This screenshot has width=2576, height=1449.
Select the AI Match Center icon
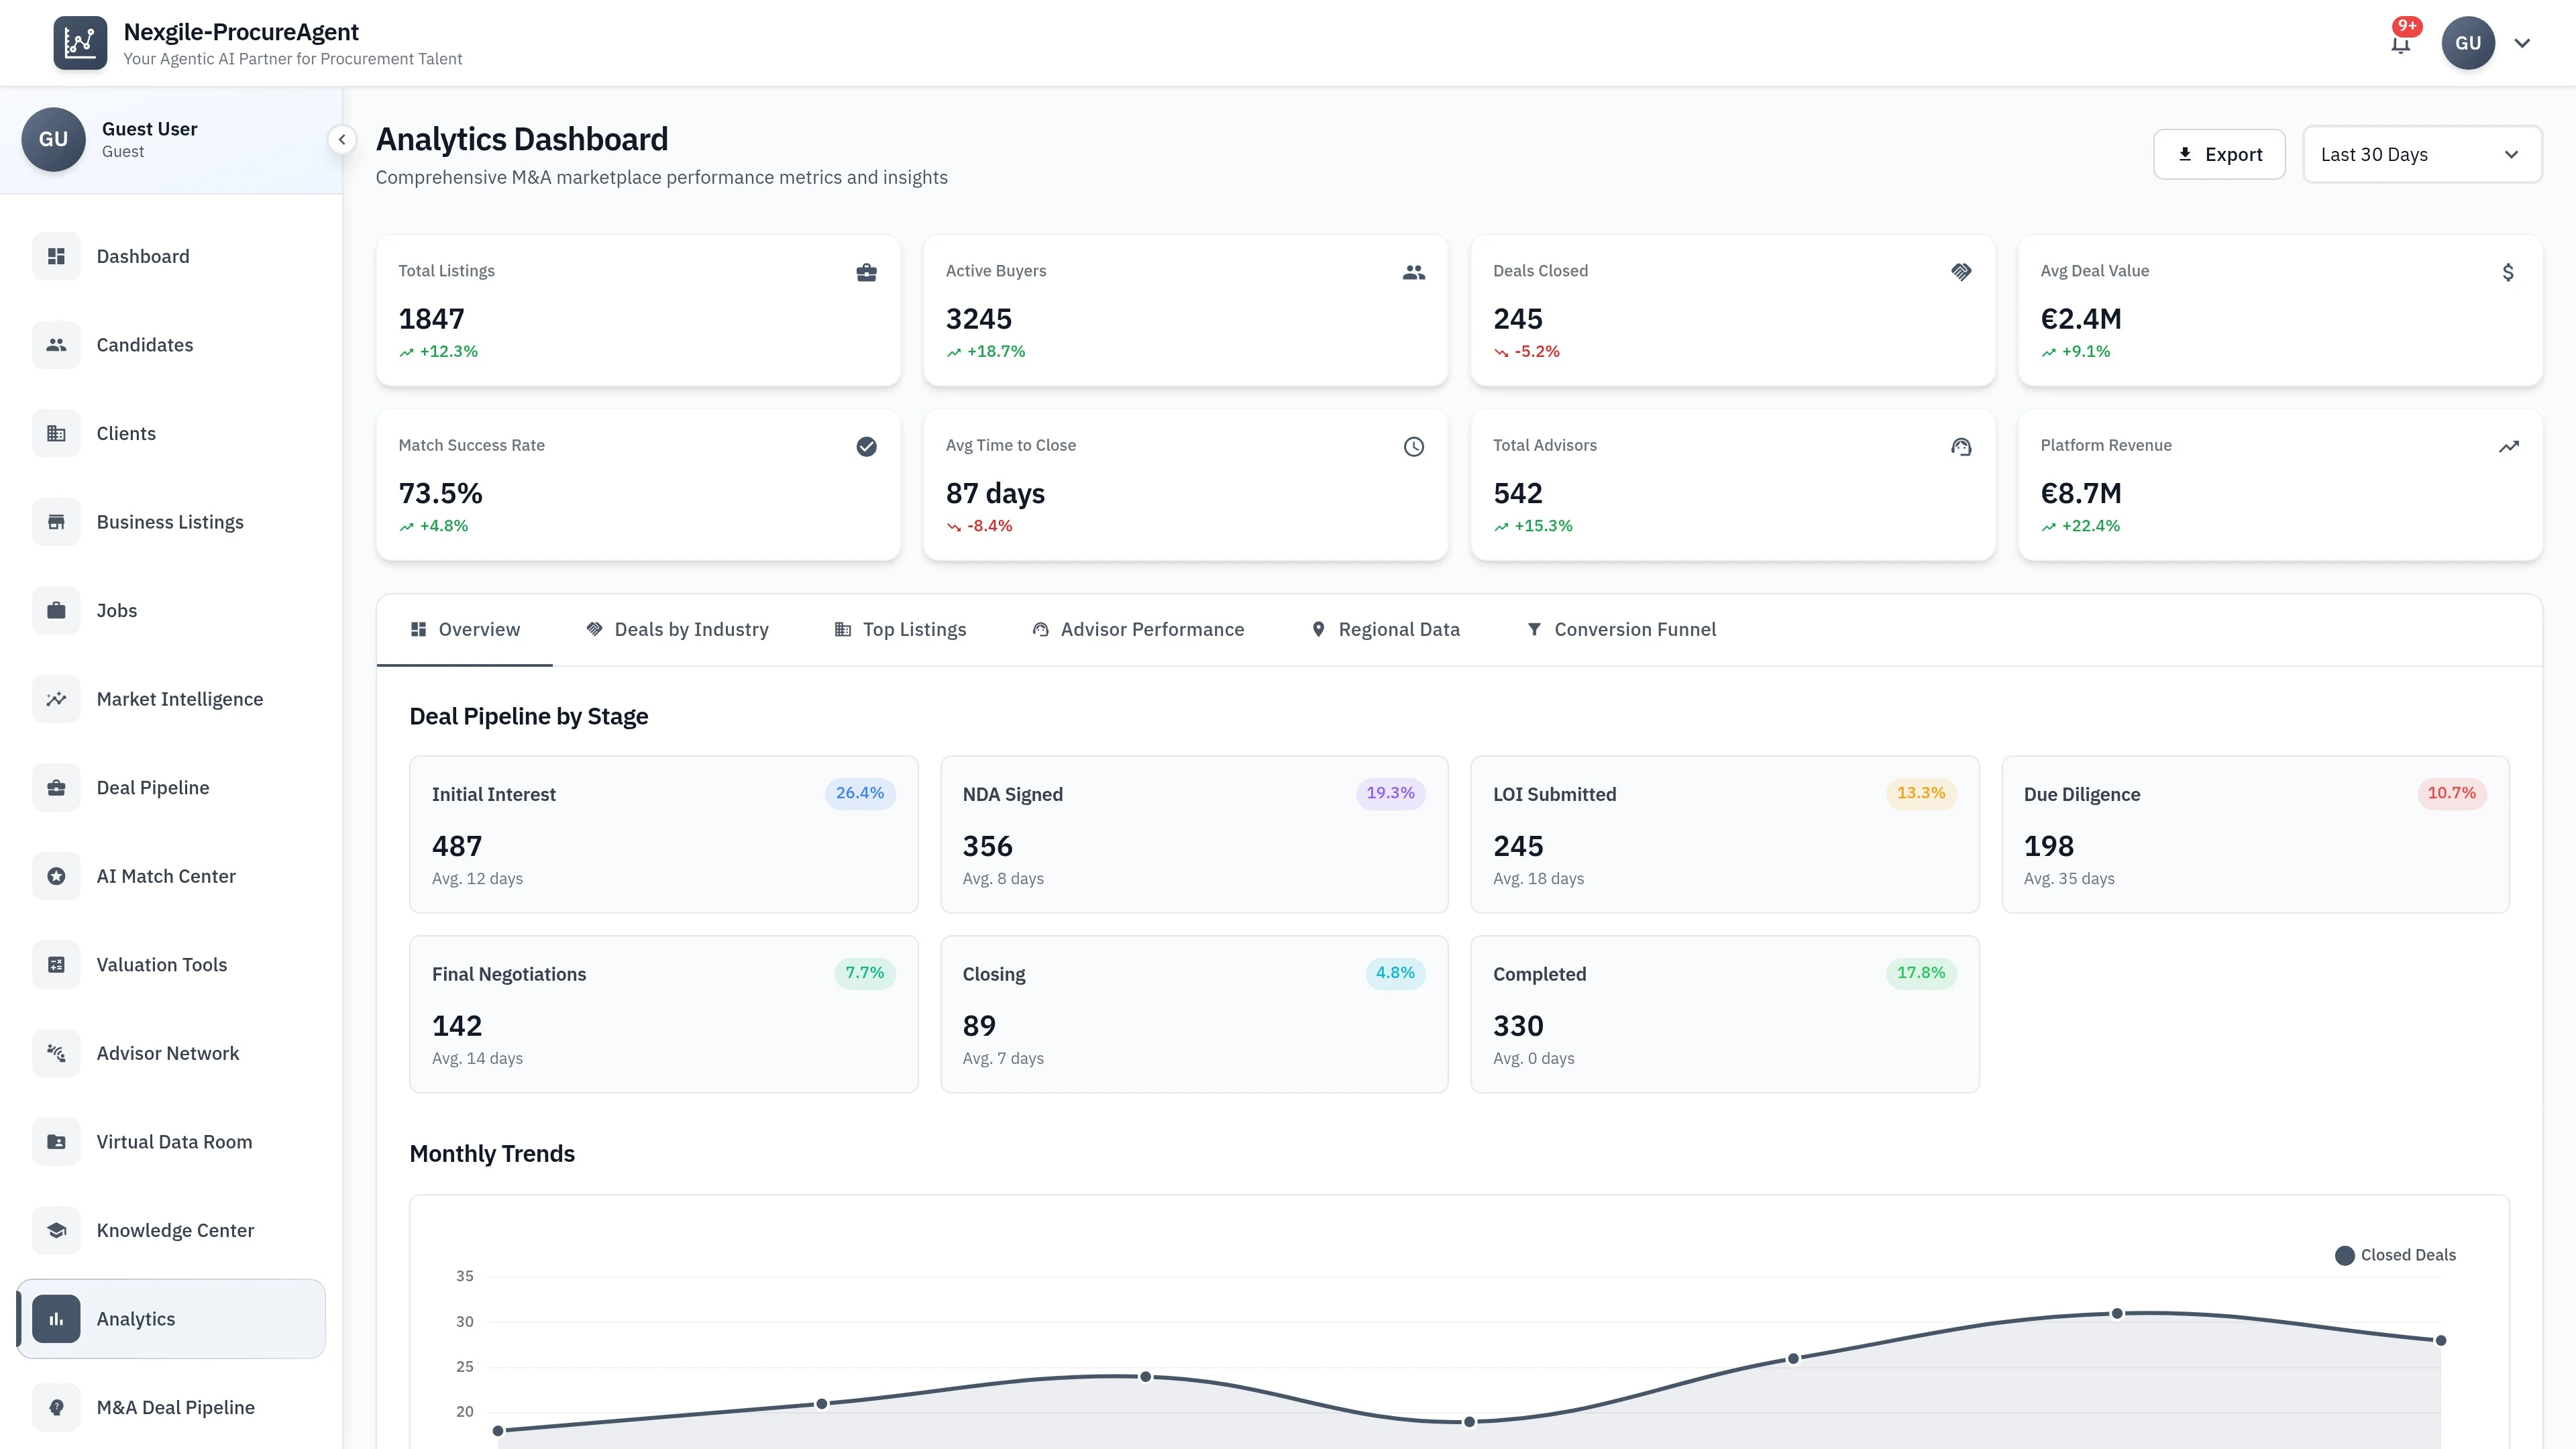(x=56, y=875)
